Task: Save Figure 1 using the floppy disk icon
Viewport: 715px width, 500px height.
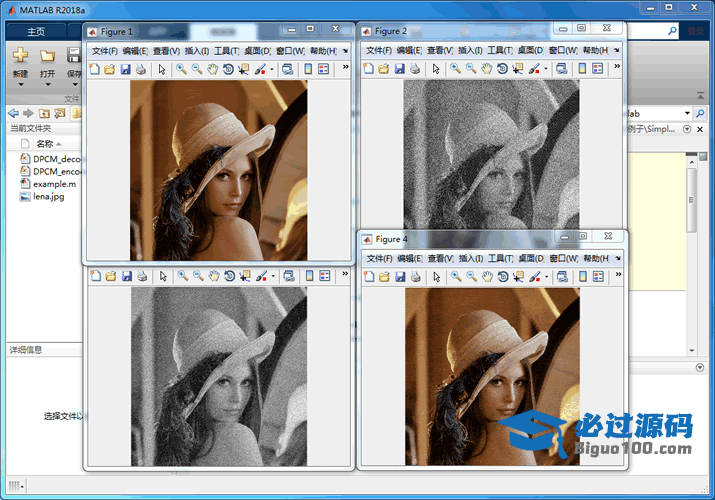Action: coord(125,69)
